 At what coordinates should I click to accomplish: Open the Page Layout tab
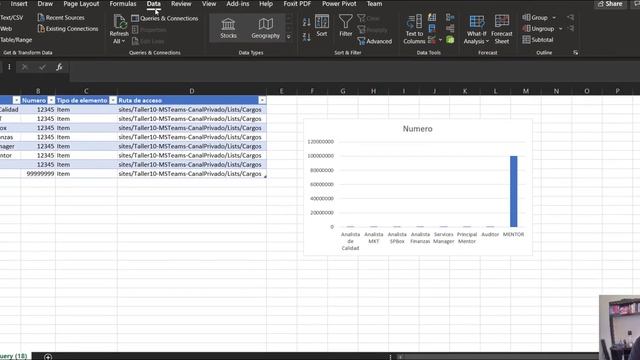click(x=81, y=4)
